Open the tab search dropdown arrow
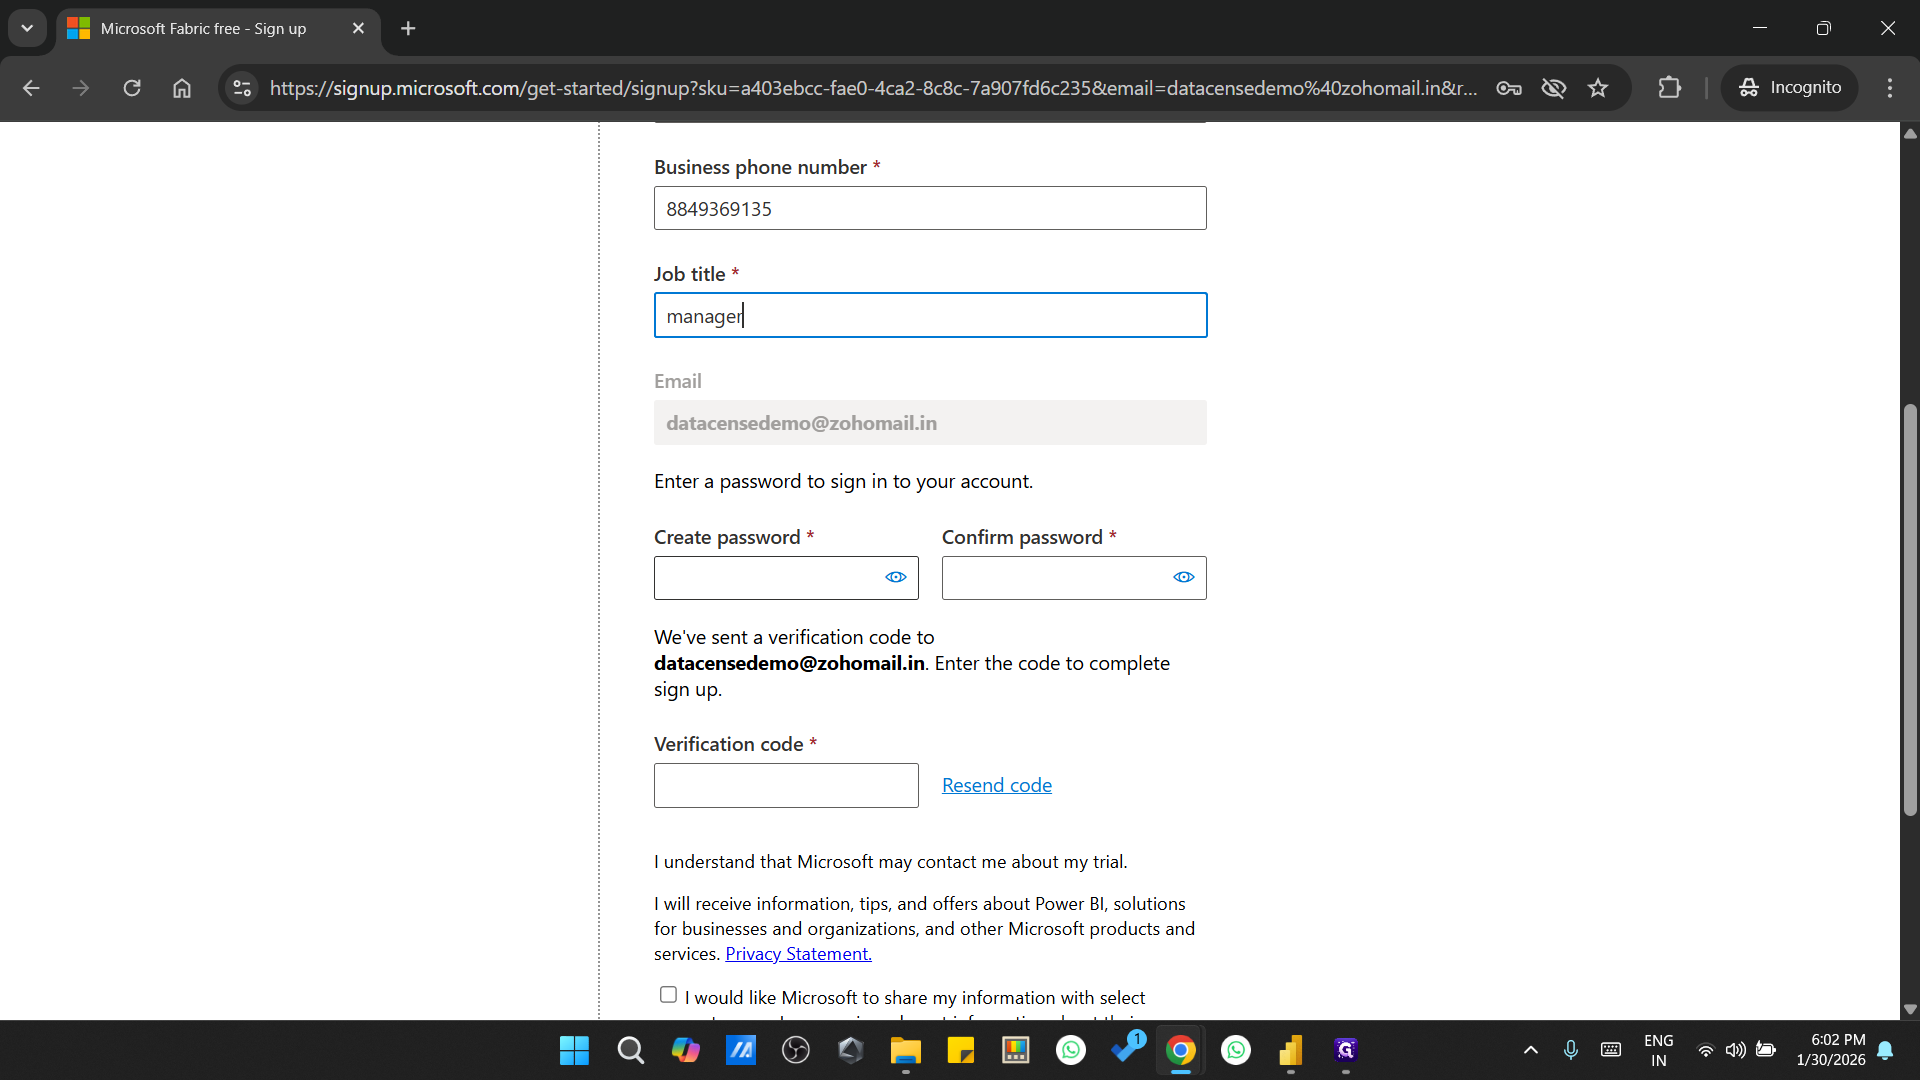Viewport: 1920px width, 1080px height. [27, 28]
